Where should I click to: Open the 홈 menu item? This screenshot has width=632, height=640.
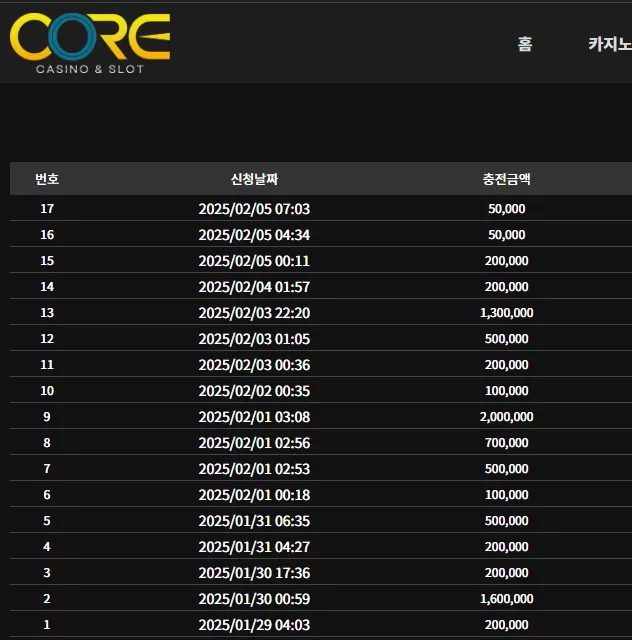tap(525, 44)
